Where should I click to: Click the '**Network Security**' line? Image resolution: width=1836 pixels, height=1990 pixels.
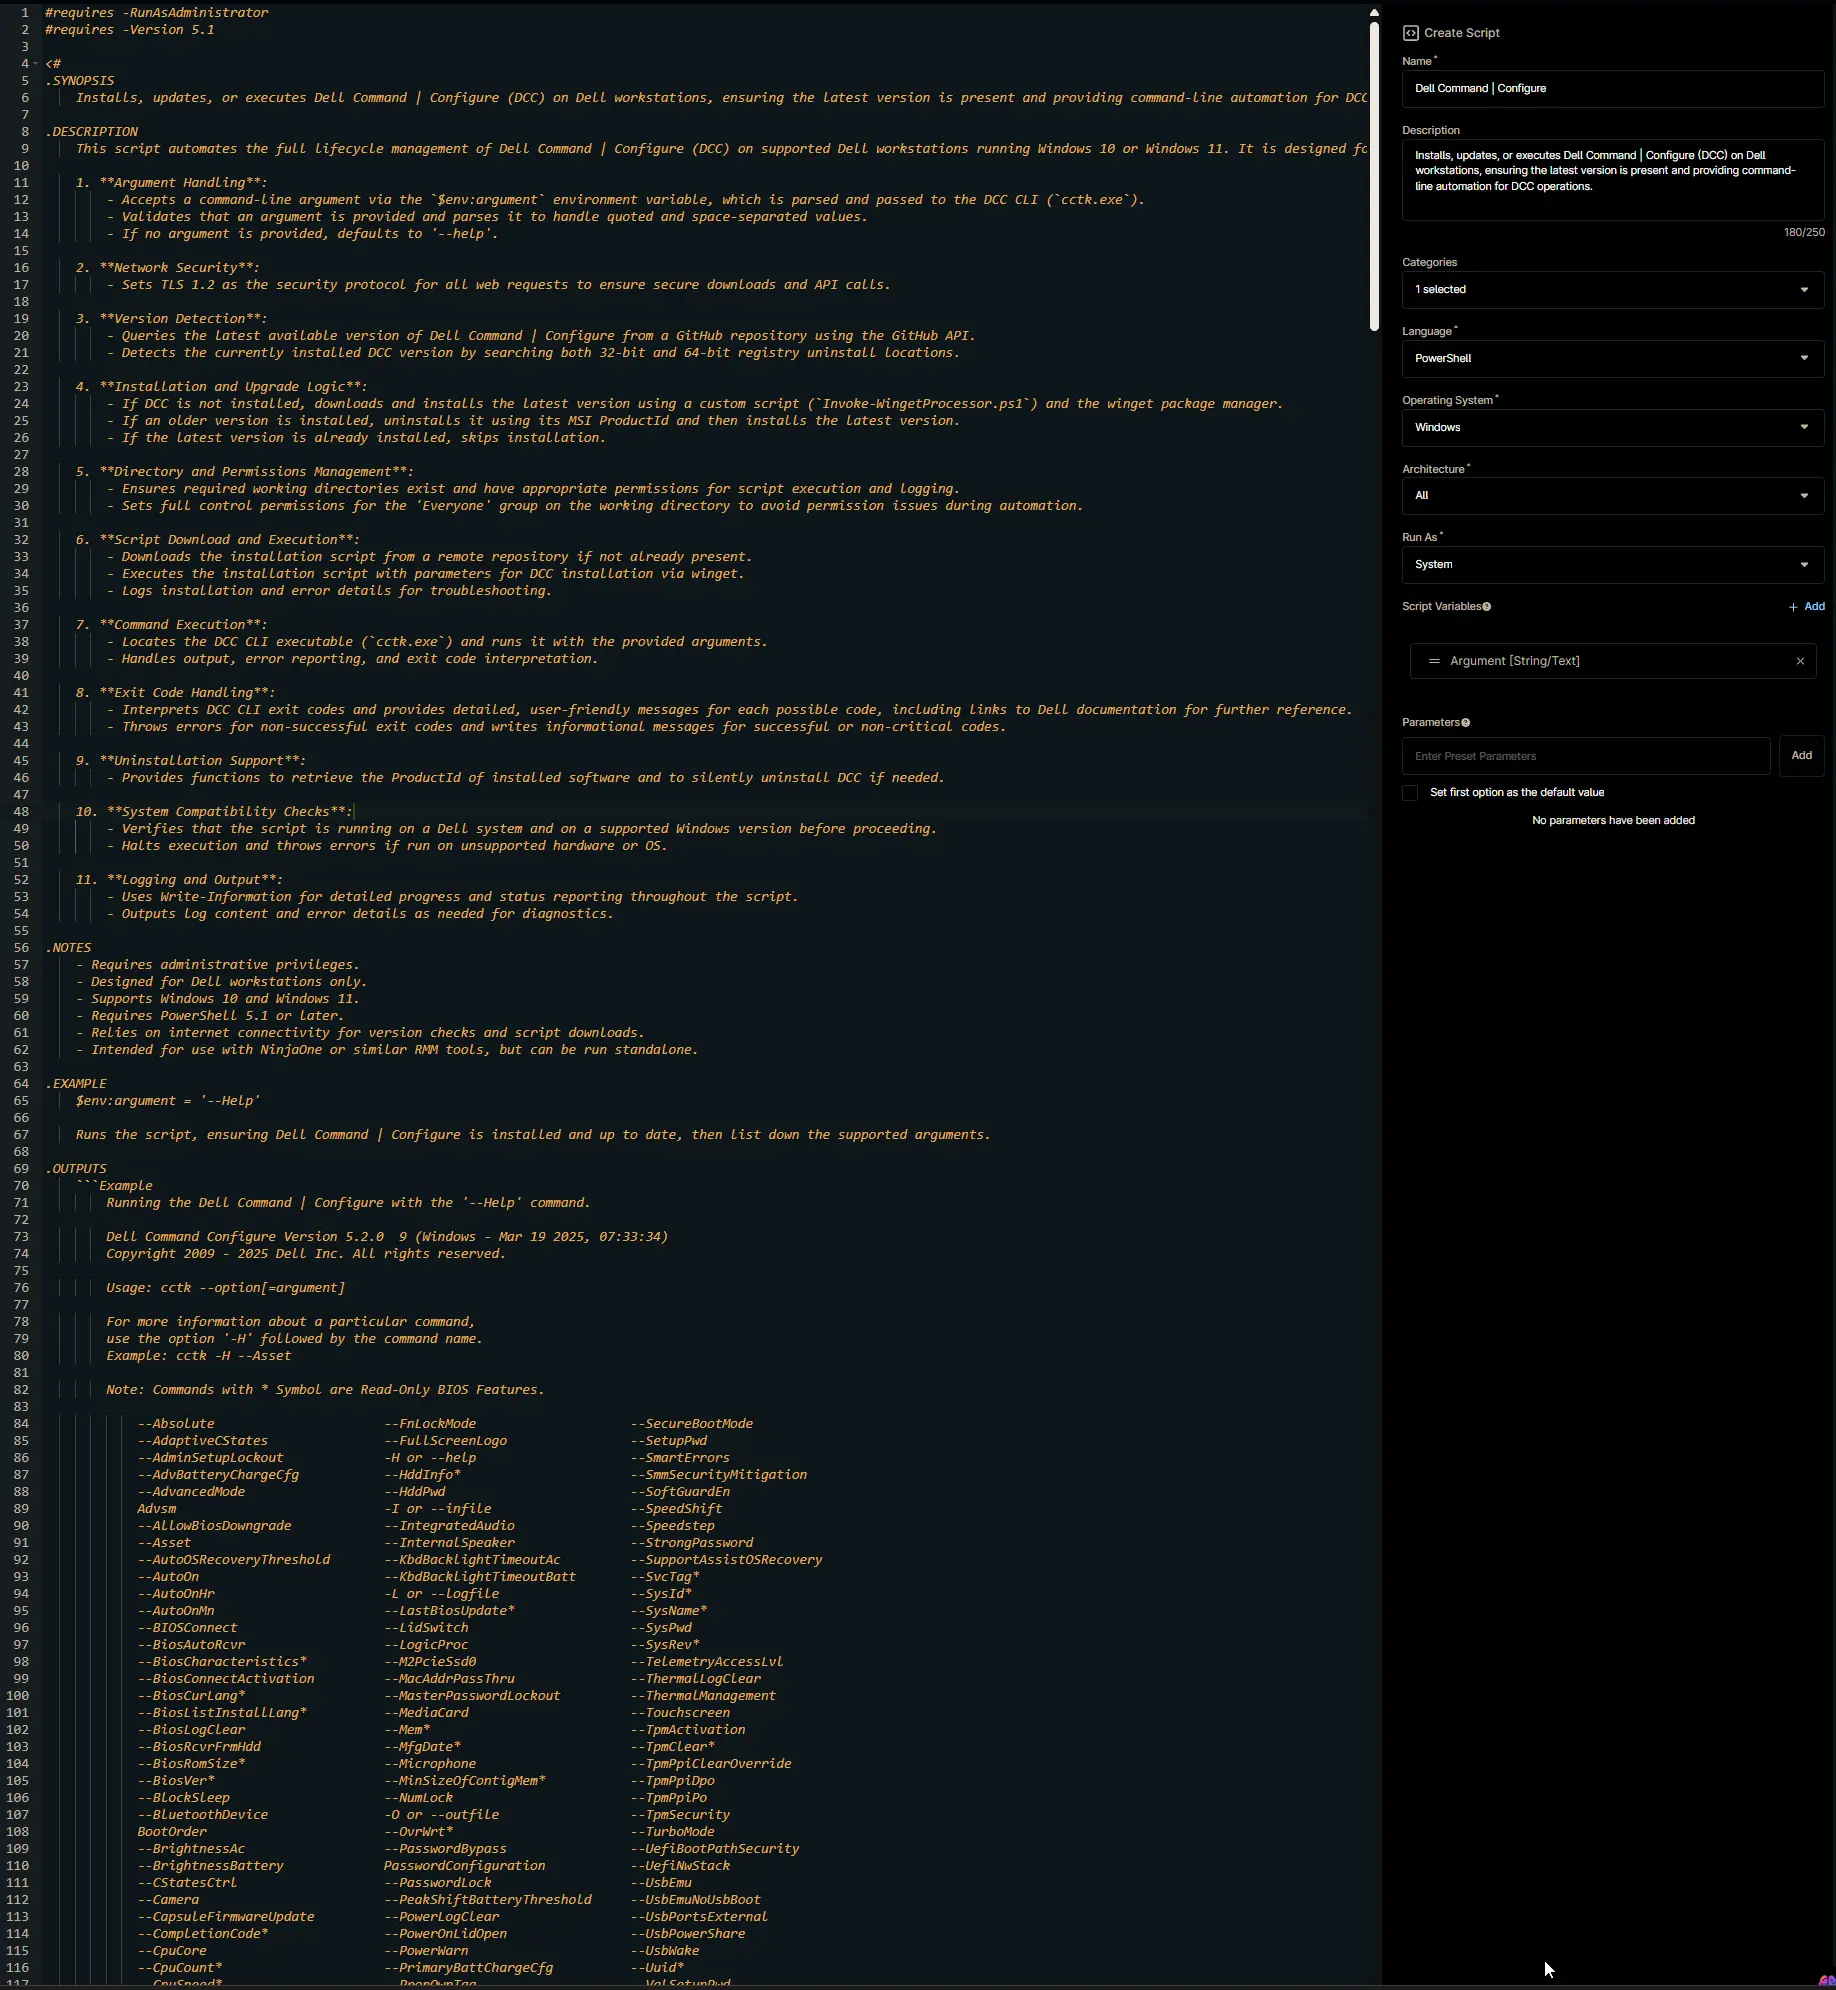[168, 268]
